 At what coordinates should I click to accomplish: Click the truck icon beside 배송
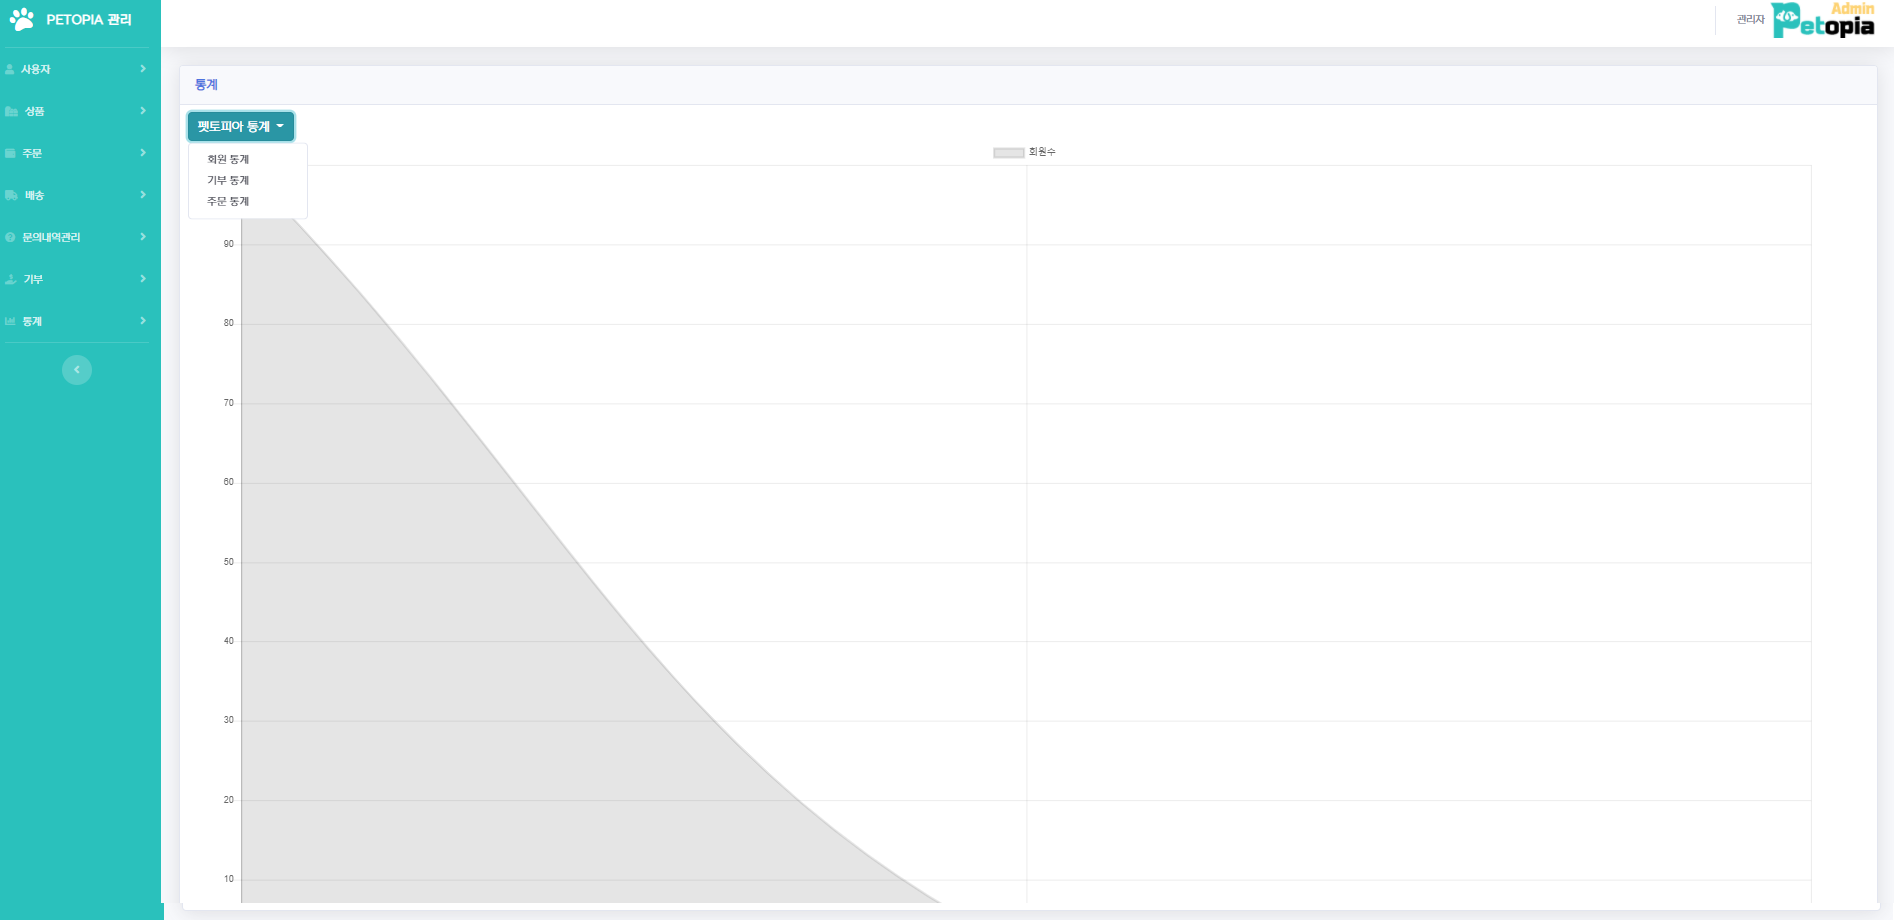(x=11, y=196)
